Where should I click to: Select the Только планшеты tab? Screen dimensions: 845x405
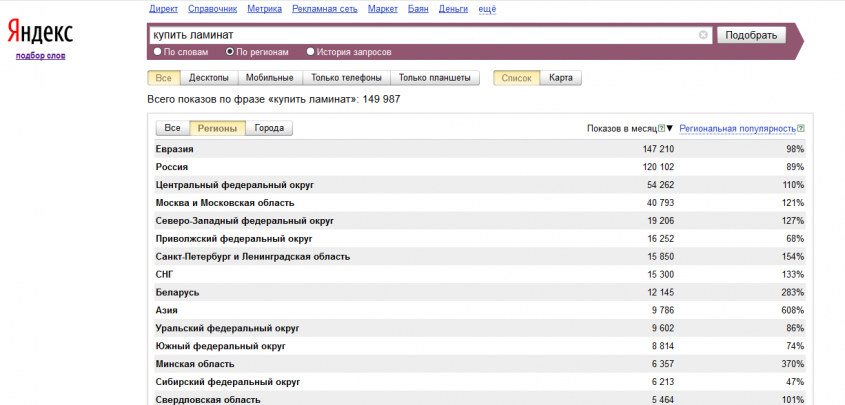coord(435,77)
